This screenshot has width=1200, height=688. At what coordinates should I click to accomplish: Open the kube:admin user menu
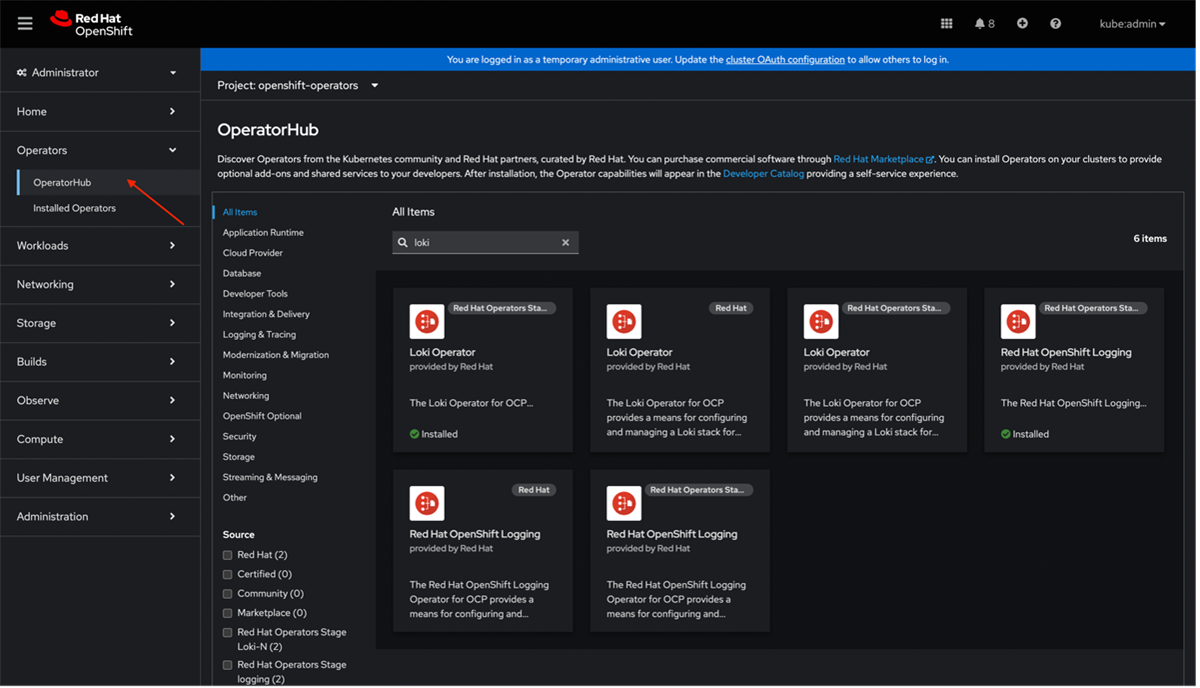click(1130, 23)
